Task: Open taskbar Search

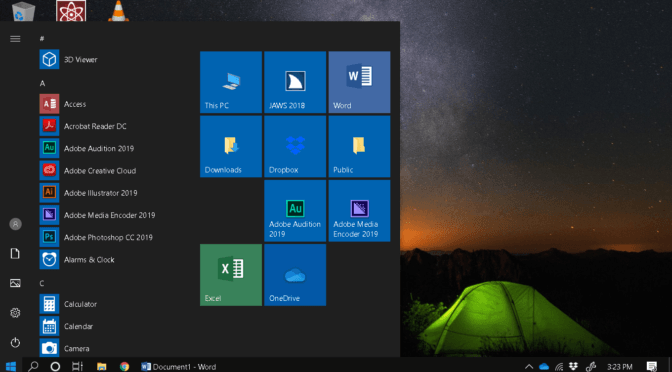Action: (x=33, y=366)
